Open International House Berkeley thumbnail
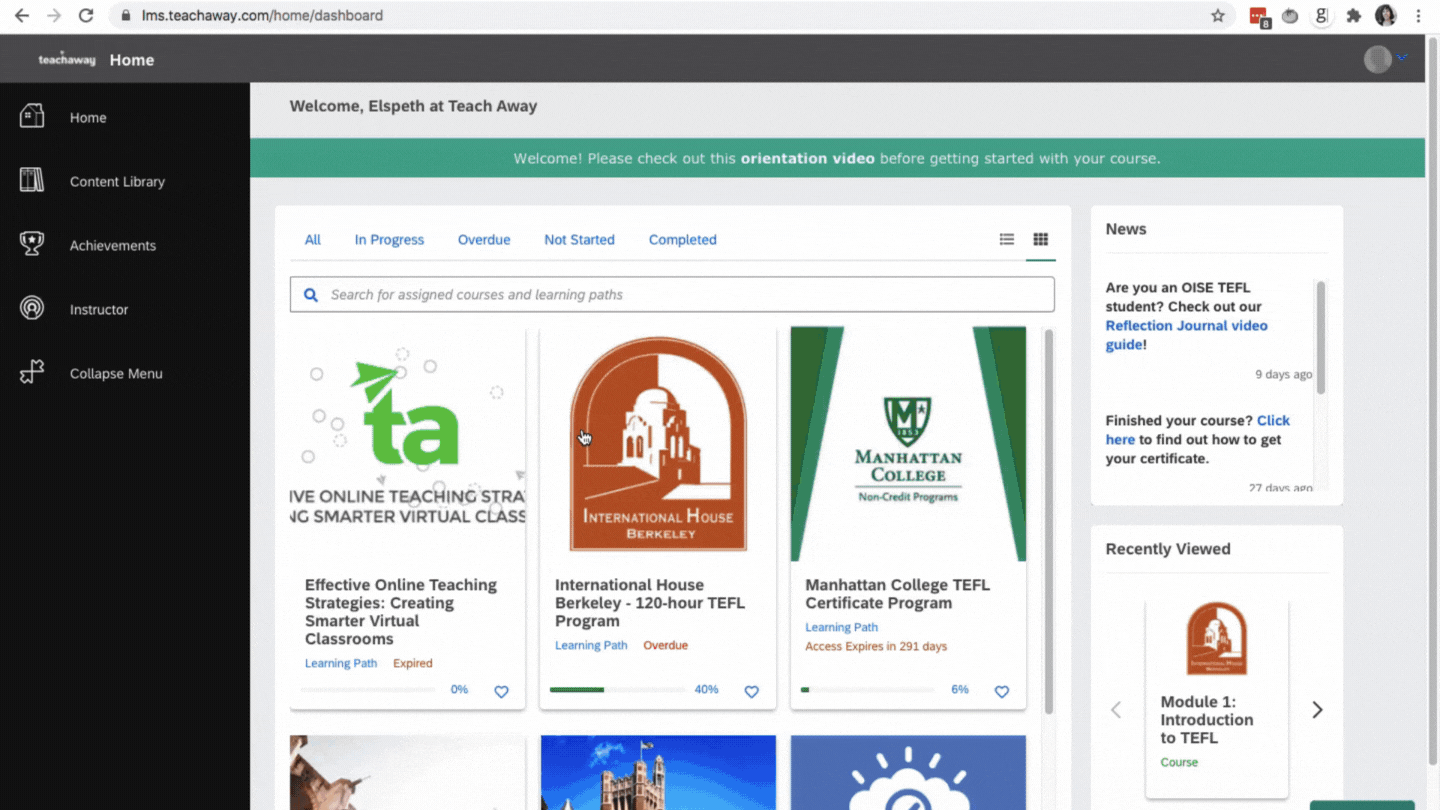Viewport: 1440px width, 810px height. (x=658, y=444)
